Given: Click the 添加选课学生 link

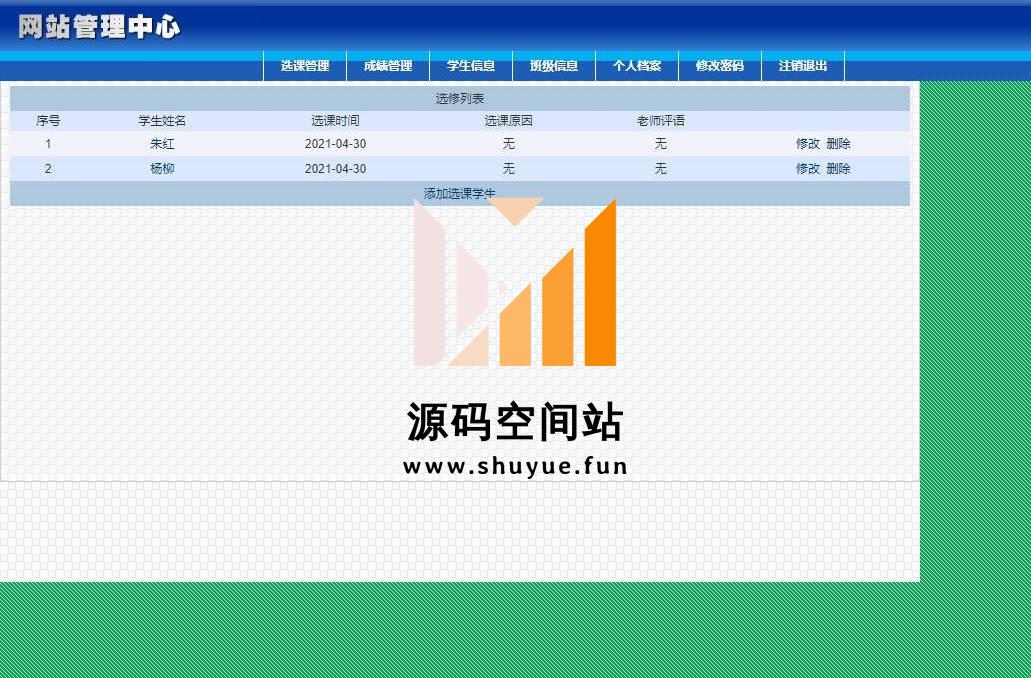Looking at the screenshot, I should [460, 193].
